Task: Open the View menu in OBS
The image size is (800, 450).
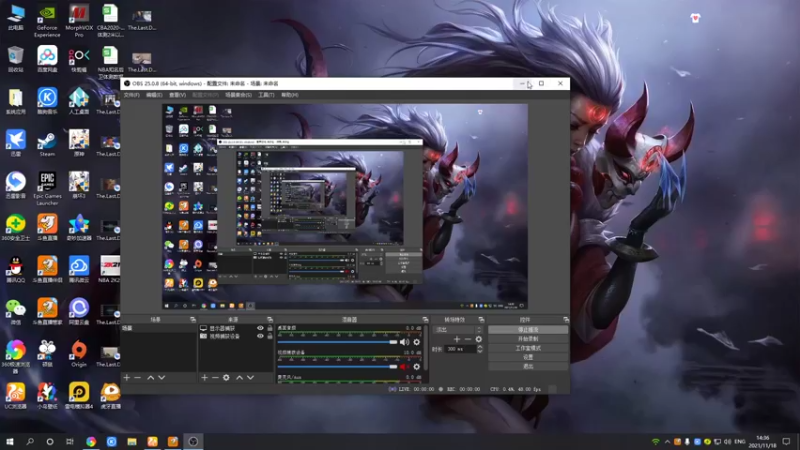Action: click(x=177, y=95)
